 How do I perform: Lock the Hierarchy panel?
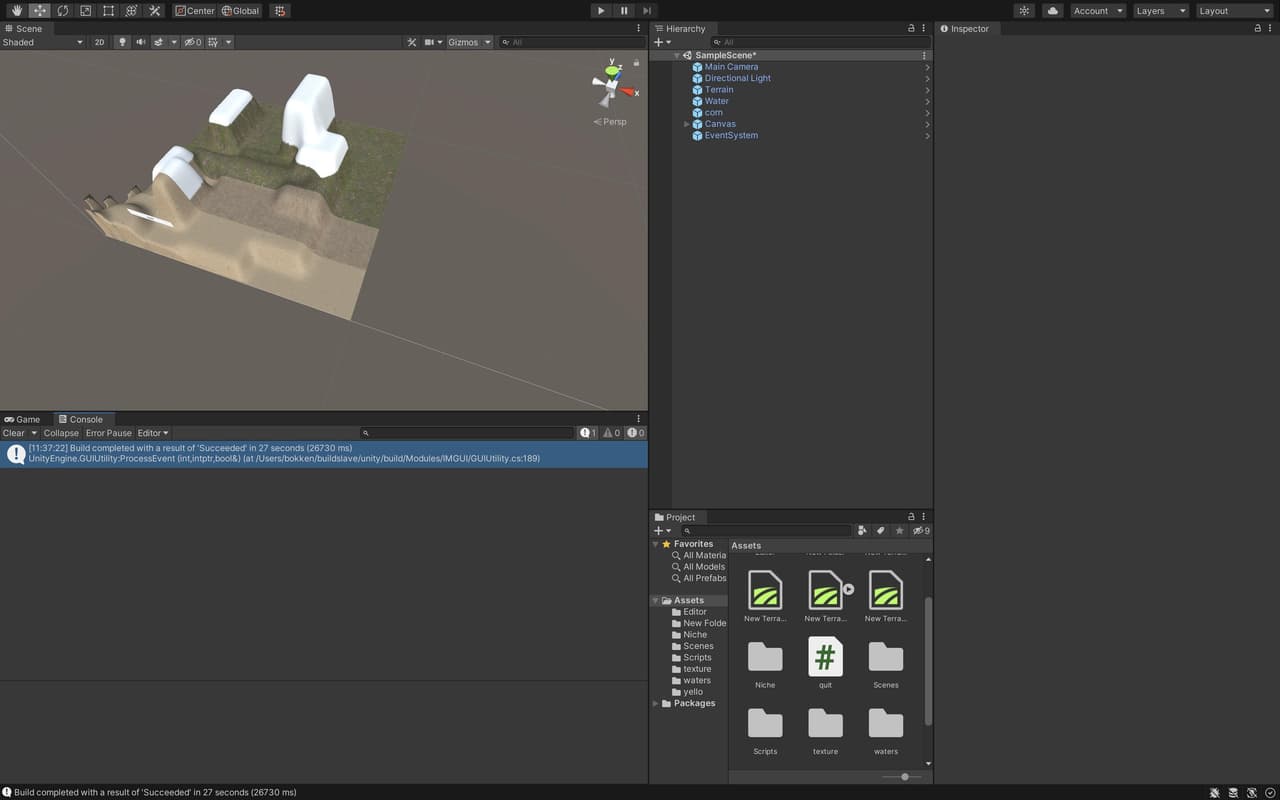911,29
